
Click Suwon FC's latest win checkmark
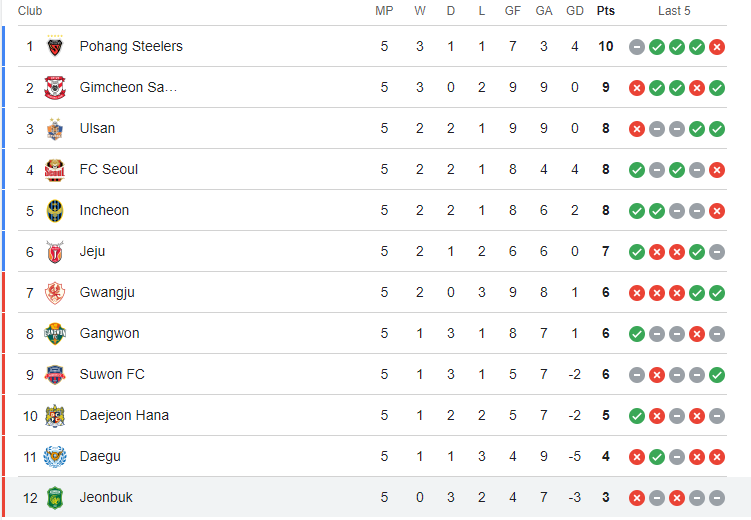tap(717, 375)
